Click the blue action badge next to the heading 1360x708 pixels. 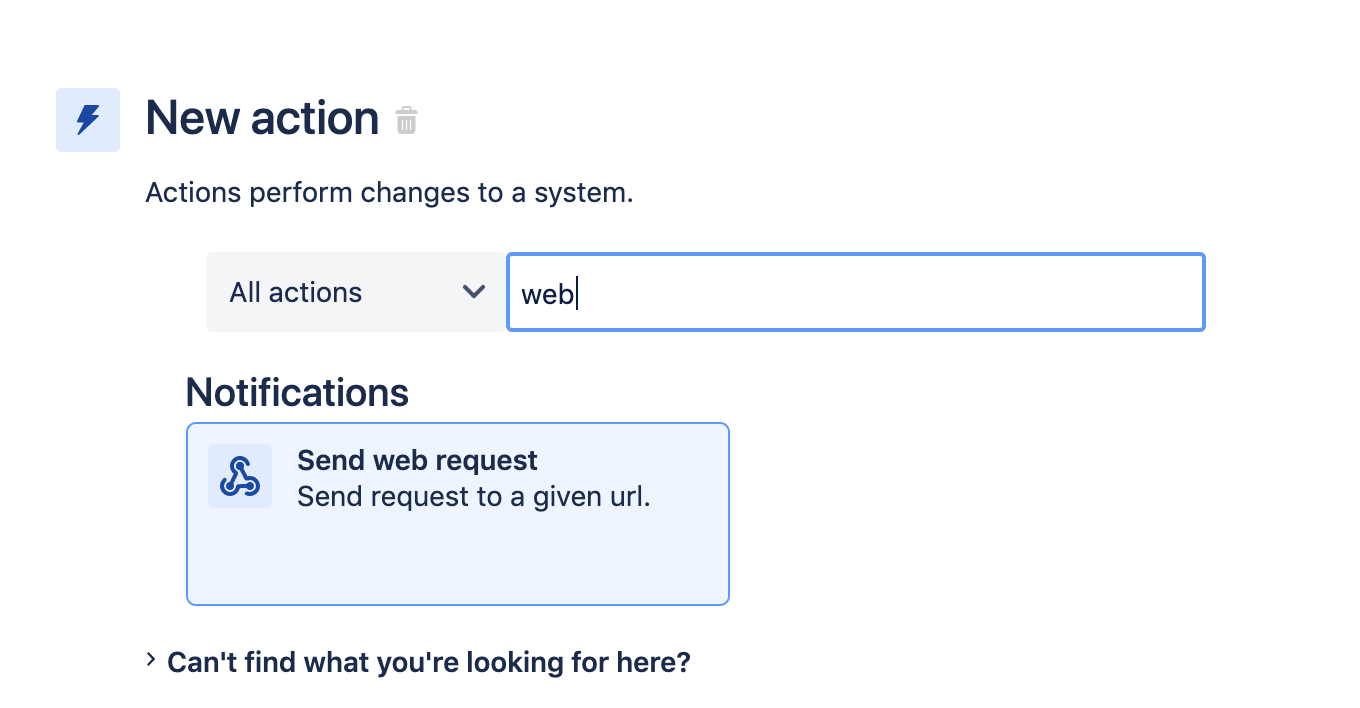(87, 119)
